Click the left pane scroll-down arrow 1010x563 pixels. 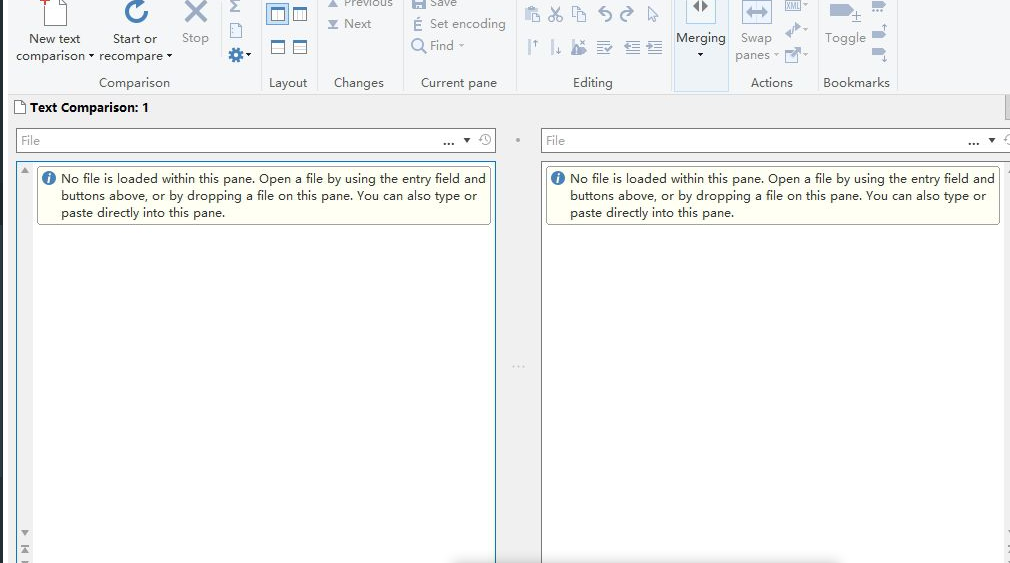pyautogui.click(x=25, y=533)
